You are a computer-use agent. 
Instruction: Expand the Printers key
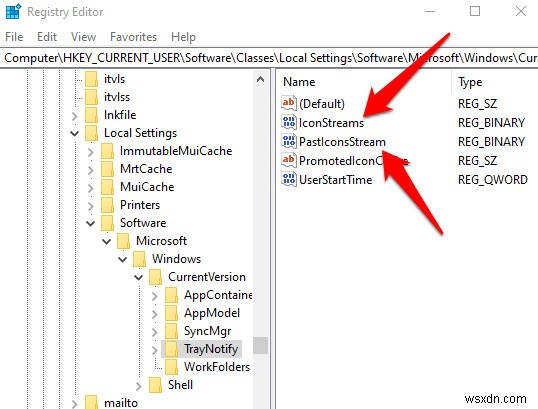coord(91,206)
